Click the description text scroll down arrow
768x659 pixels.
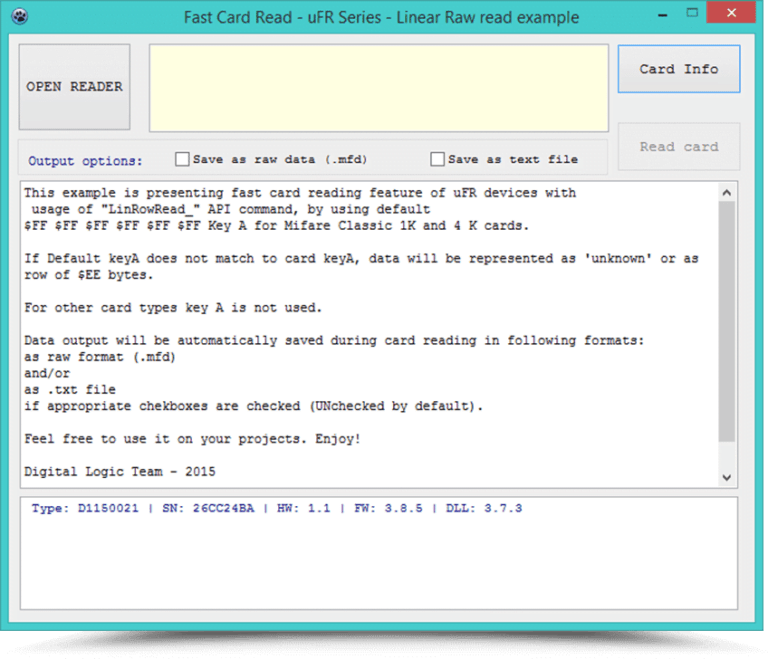727,477
